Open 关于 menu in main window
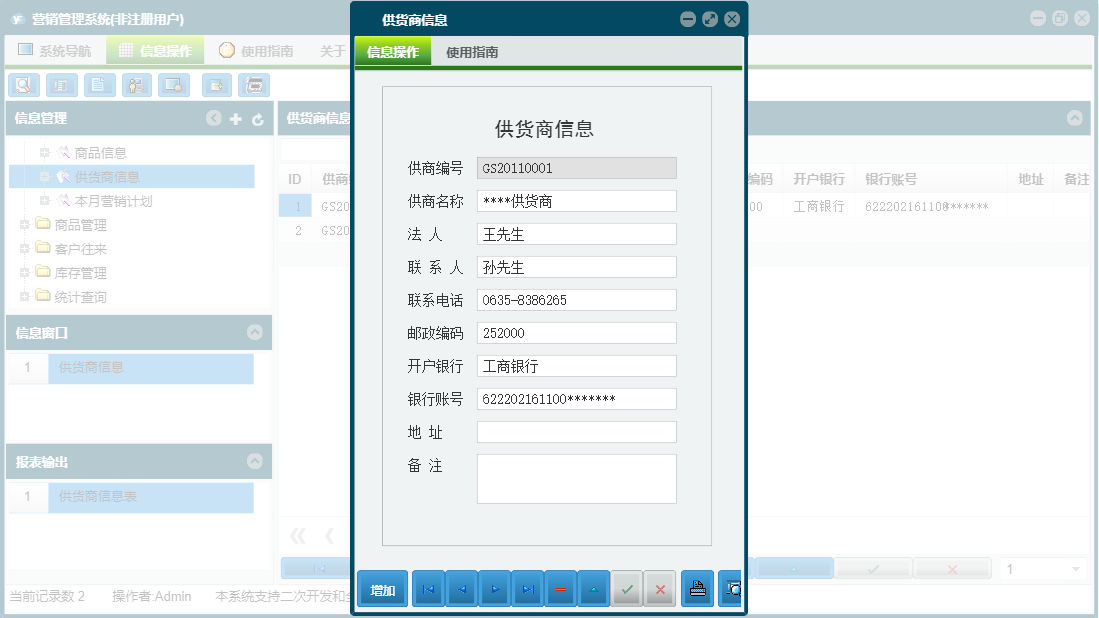This screenshot has width=1099, height=618. tap(333, 50)
